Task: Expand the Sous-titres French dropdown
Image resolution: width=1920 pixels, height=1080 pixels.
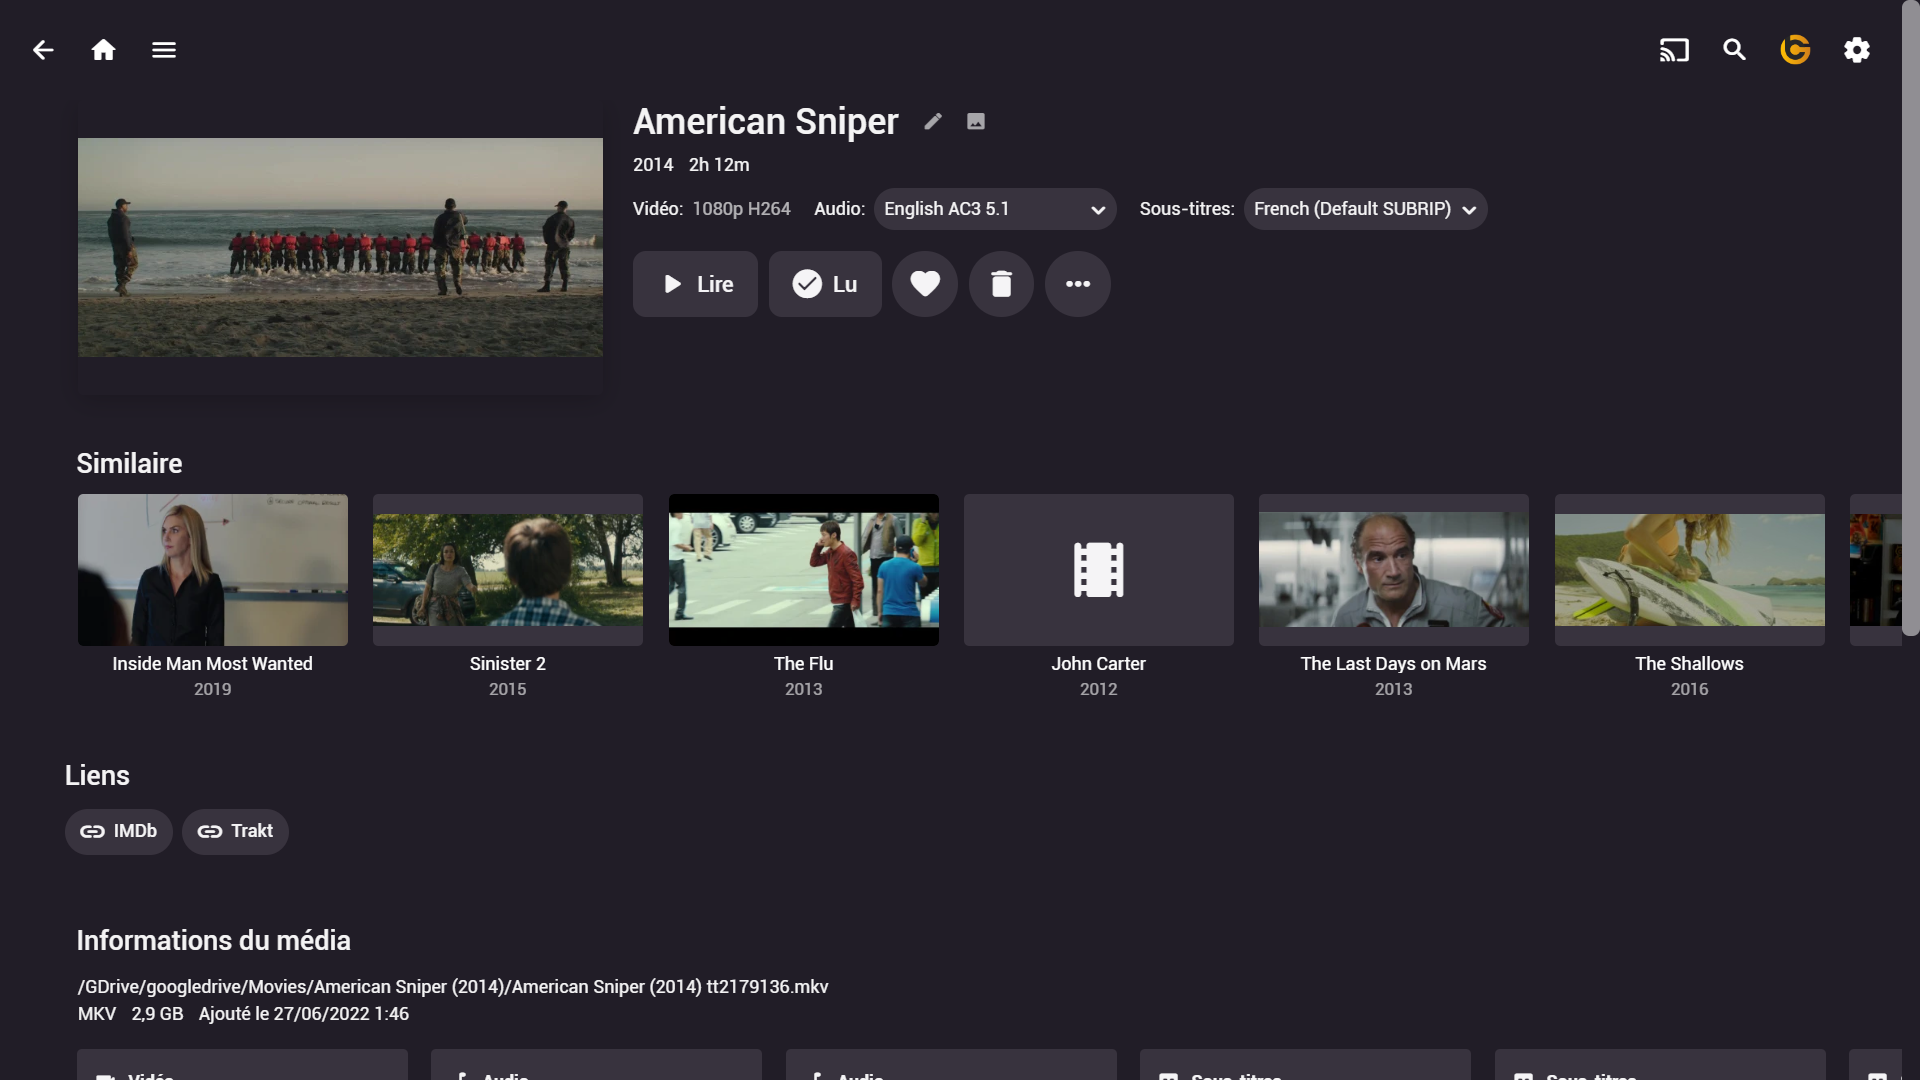Action: pos(1365,209)
